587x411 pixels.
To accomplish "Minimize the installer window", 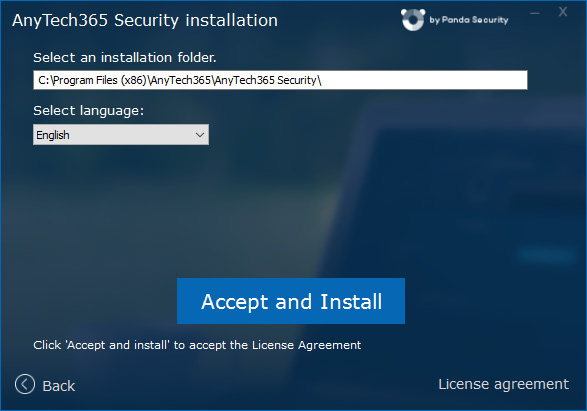I will [535, 13].
